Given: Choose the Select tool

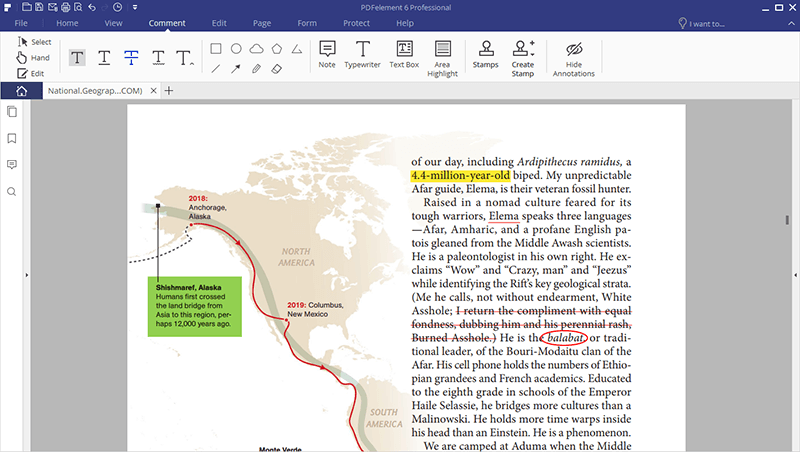Looking at the screenshot, I should [x=34, y=42].
